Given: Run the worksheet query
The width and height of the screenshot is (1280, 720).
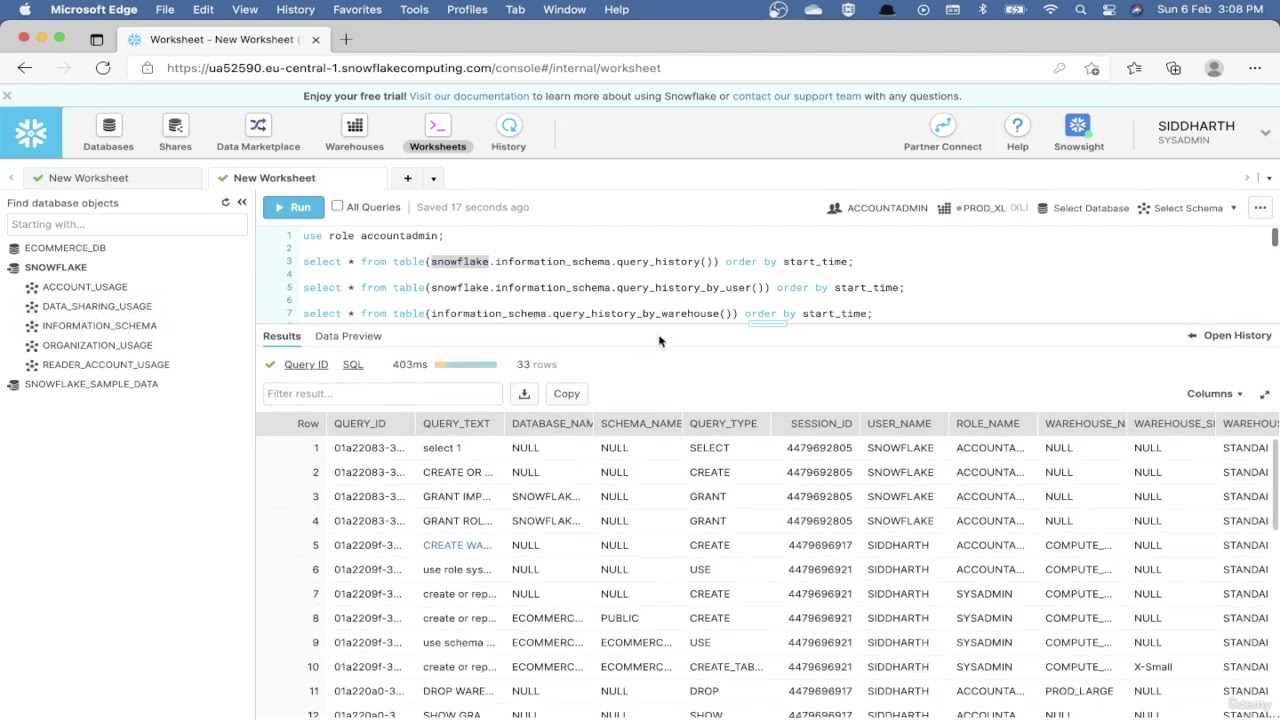Looking at the screenshot, I should click(293, 207).
